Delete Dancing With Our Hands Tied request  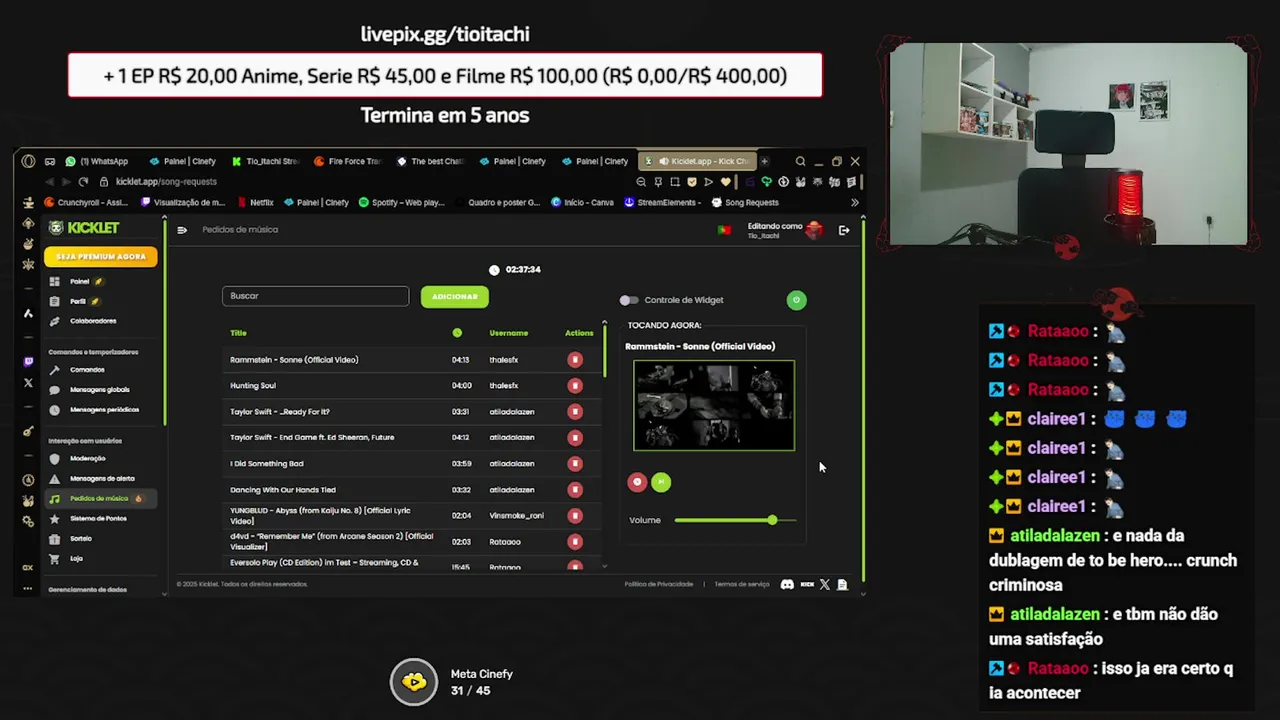click(575, 490)
